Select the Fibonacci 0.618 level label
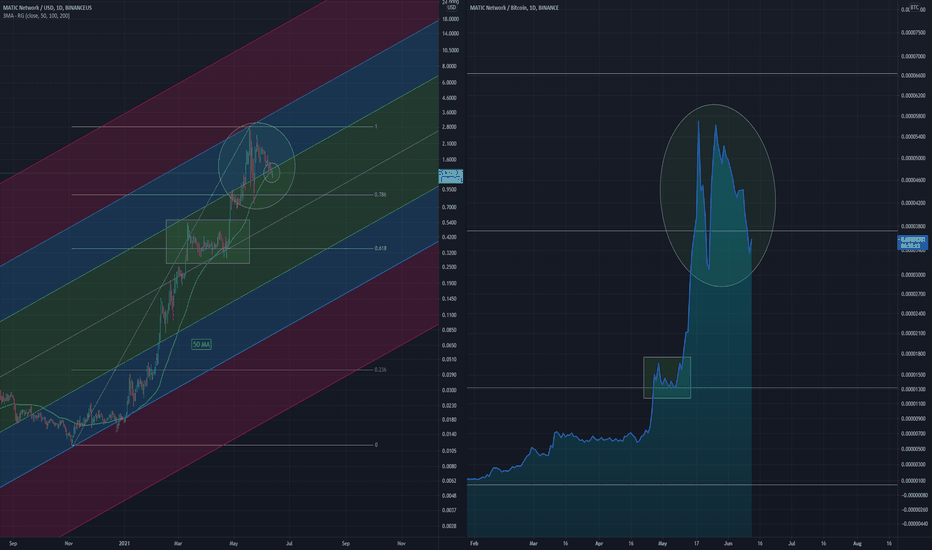932x550 pixels. (x=380, y=248)
